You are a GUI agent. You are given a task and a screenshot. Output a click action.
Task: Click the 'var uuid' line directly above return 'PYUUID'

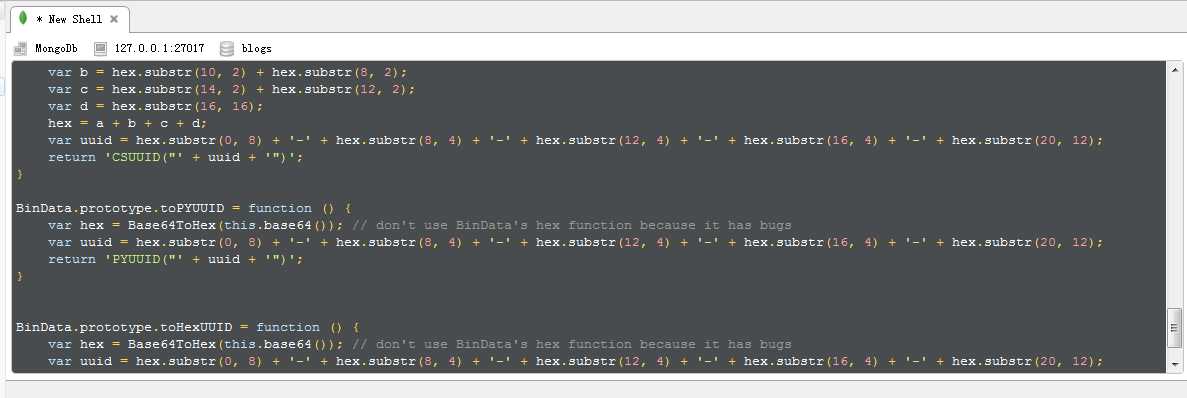(575, 242)
